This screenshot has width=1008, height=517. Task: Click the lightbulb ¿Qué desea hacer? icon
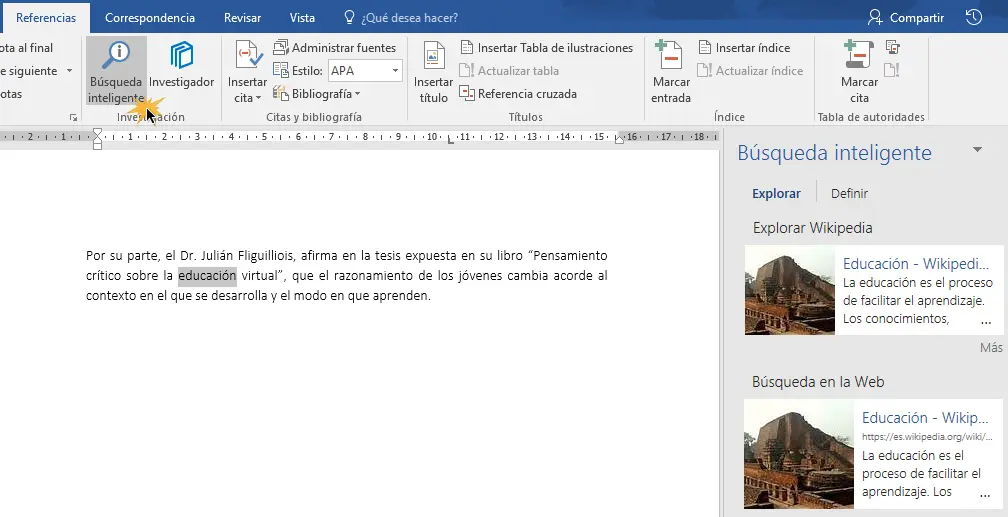350,17
